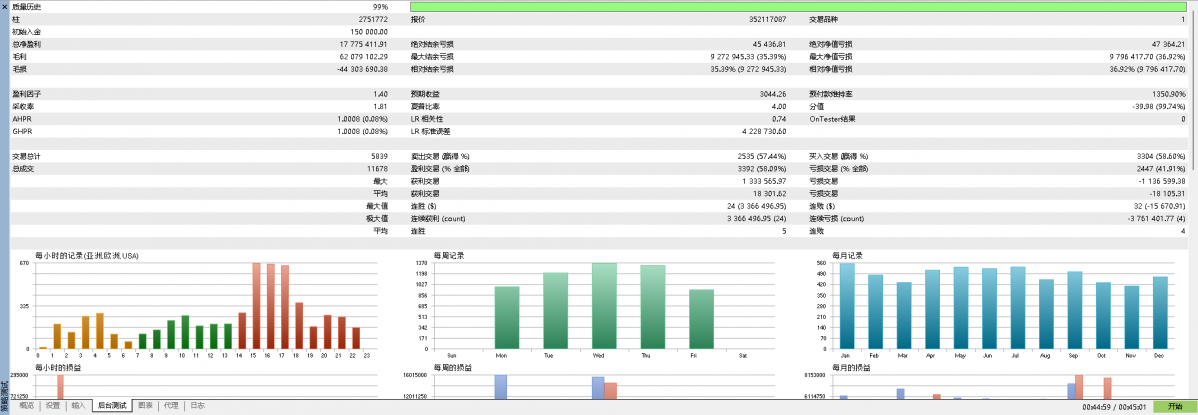Click the Jan bar in monthly chart

(x=847, y=306)
